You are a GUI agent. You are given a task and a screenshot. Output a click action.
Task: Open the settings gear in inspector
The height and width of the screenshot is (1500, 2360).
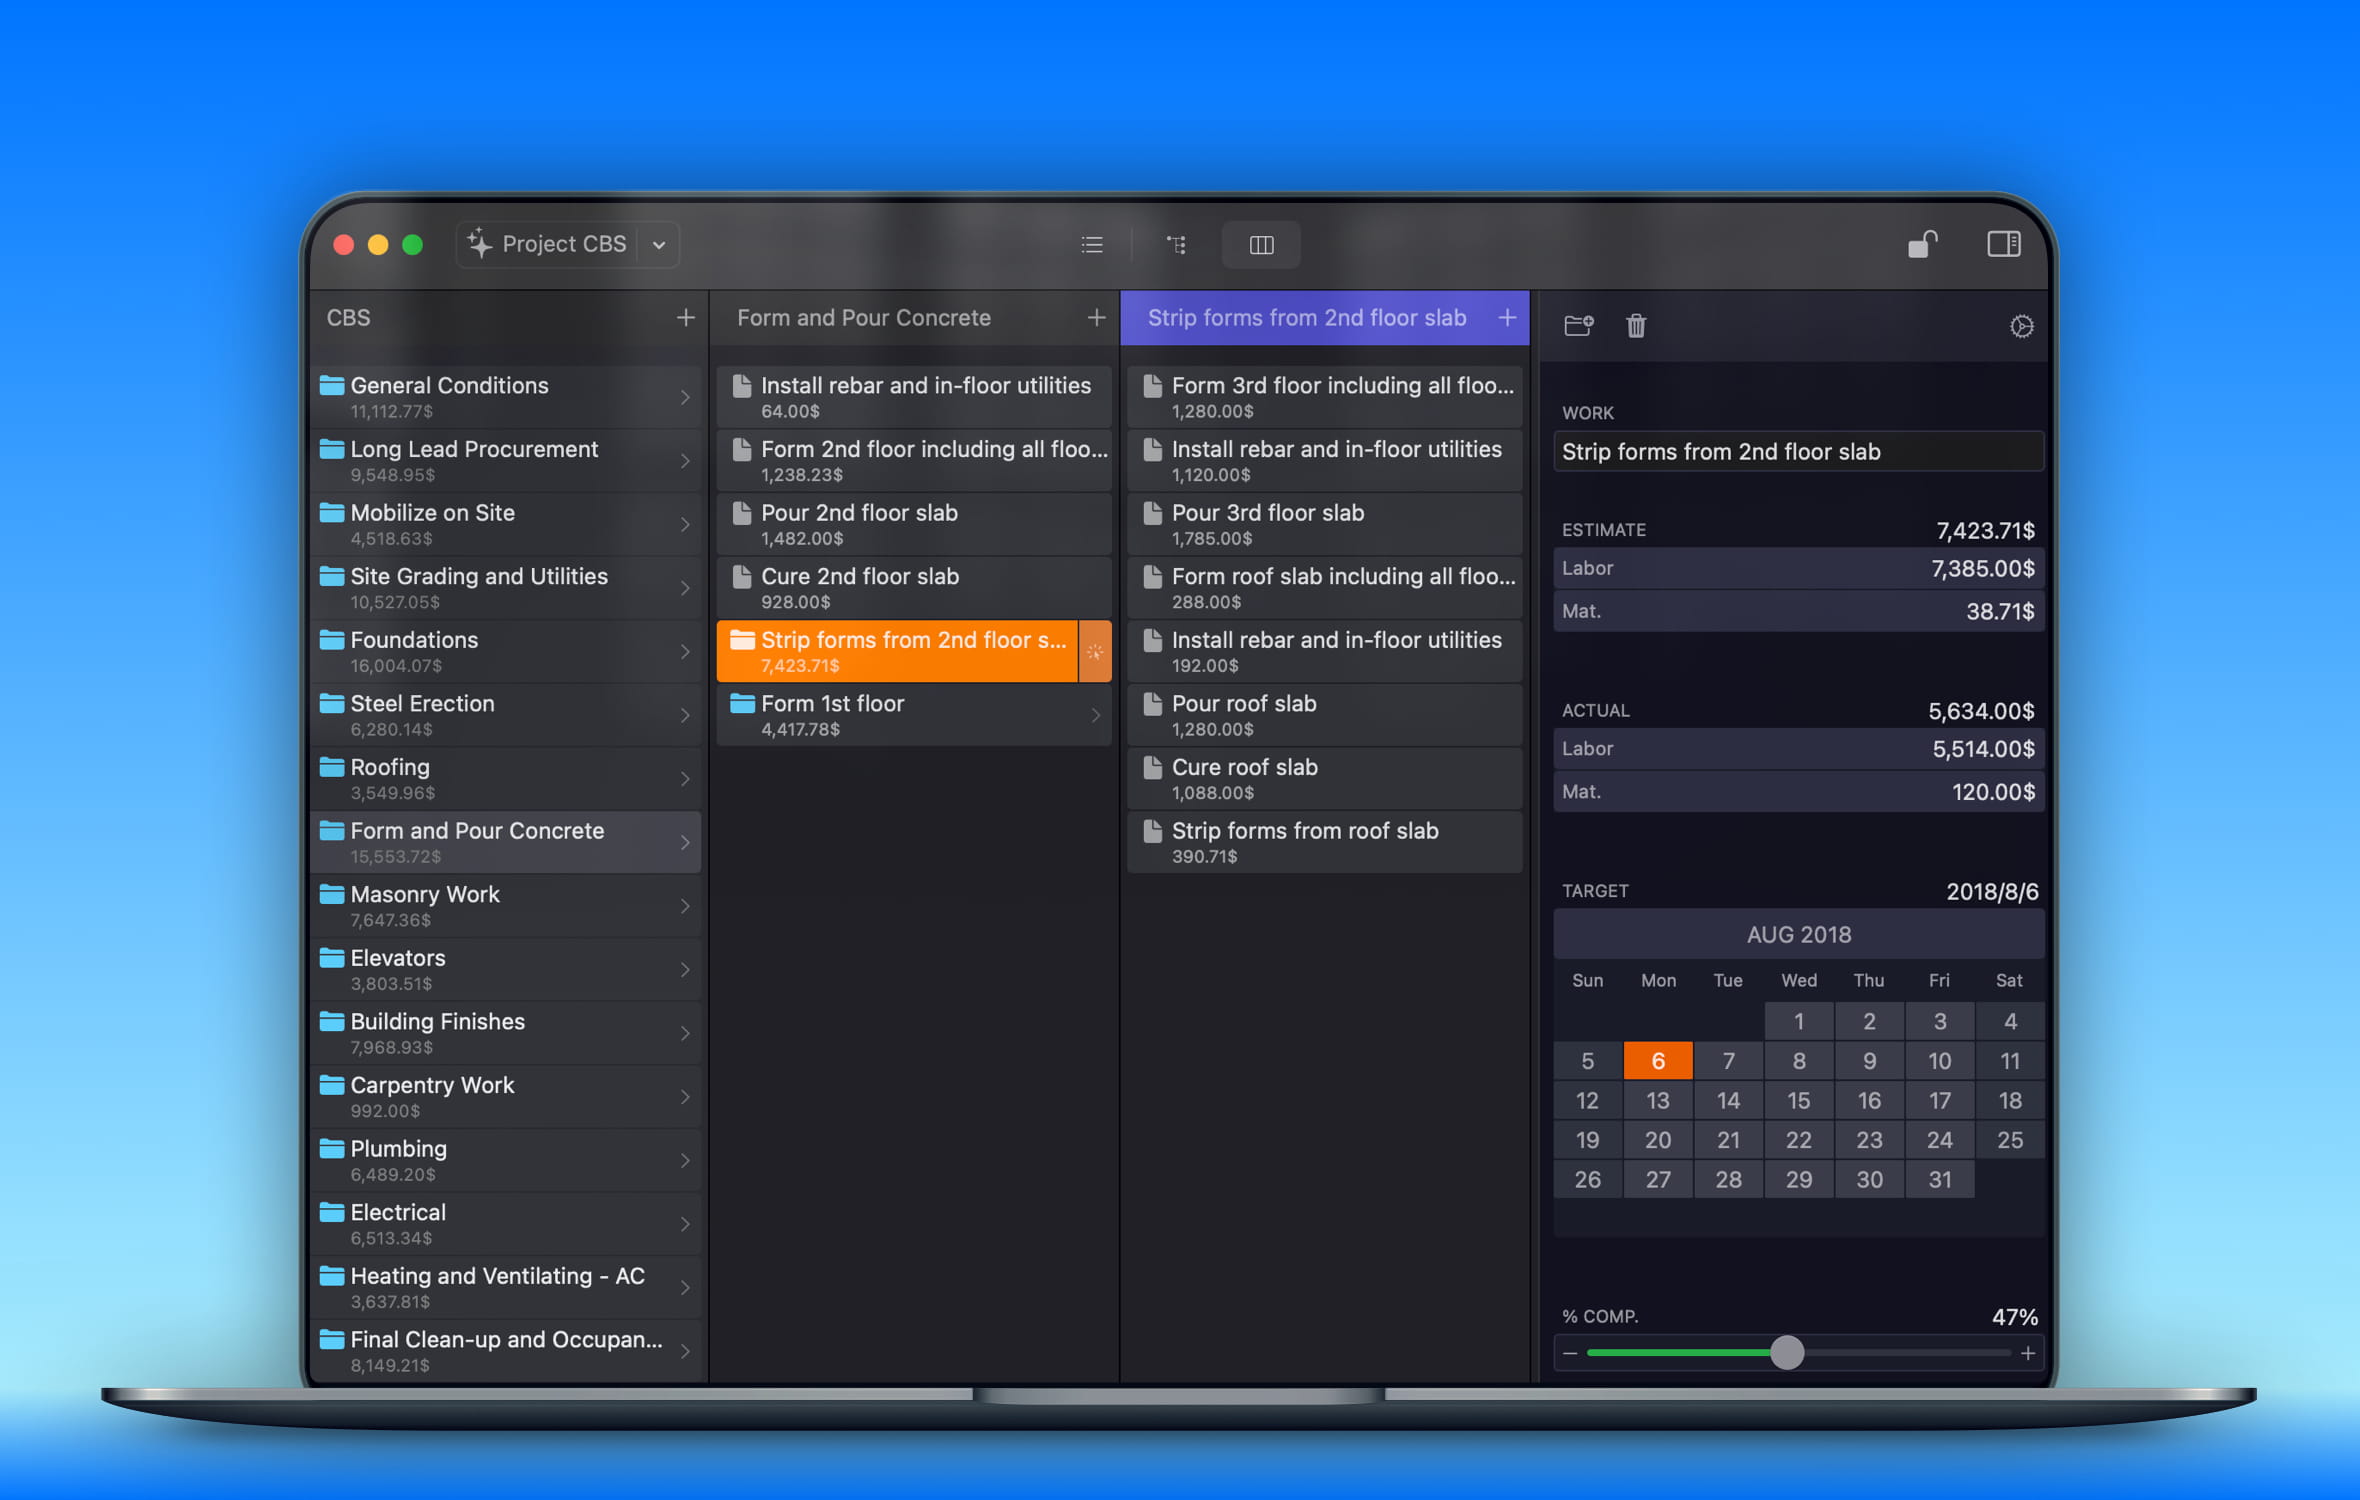2021,327
